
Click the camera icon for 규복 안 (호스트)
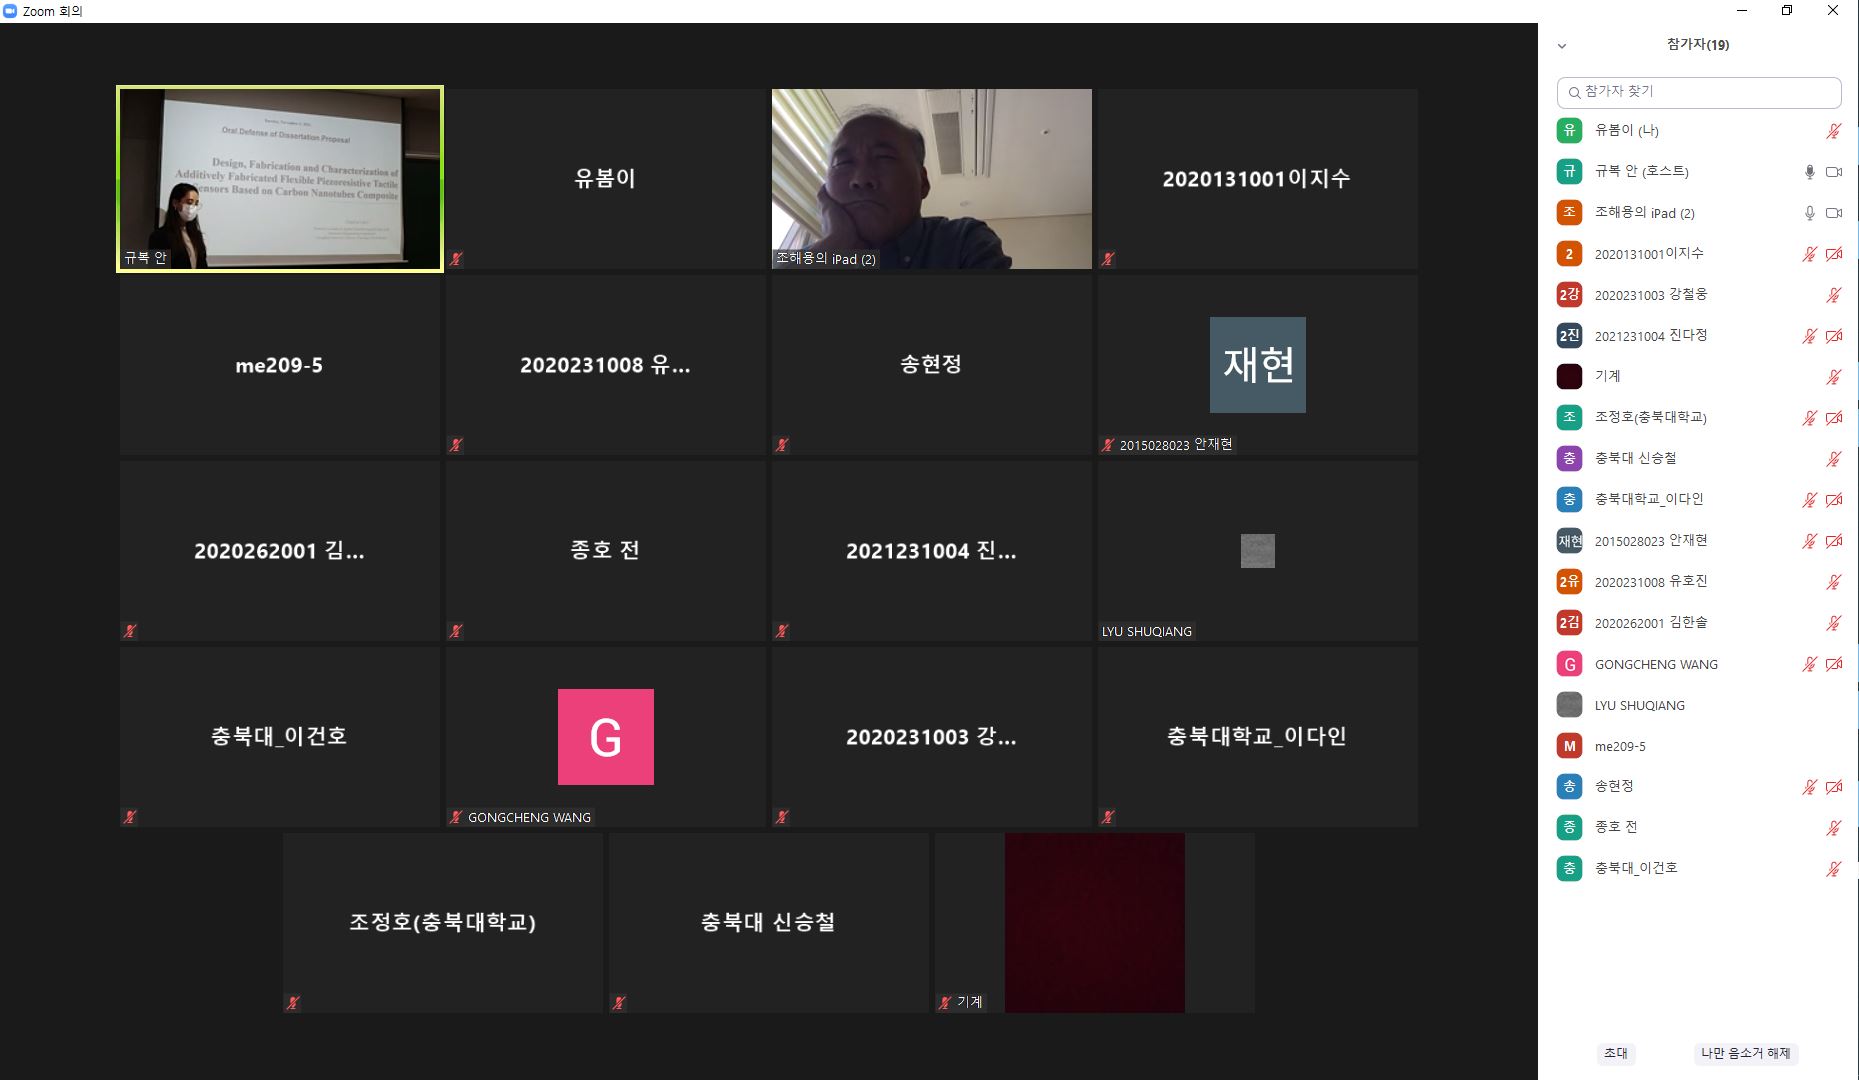pyautogui.click(x=1834, y=172)
